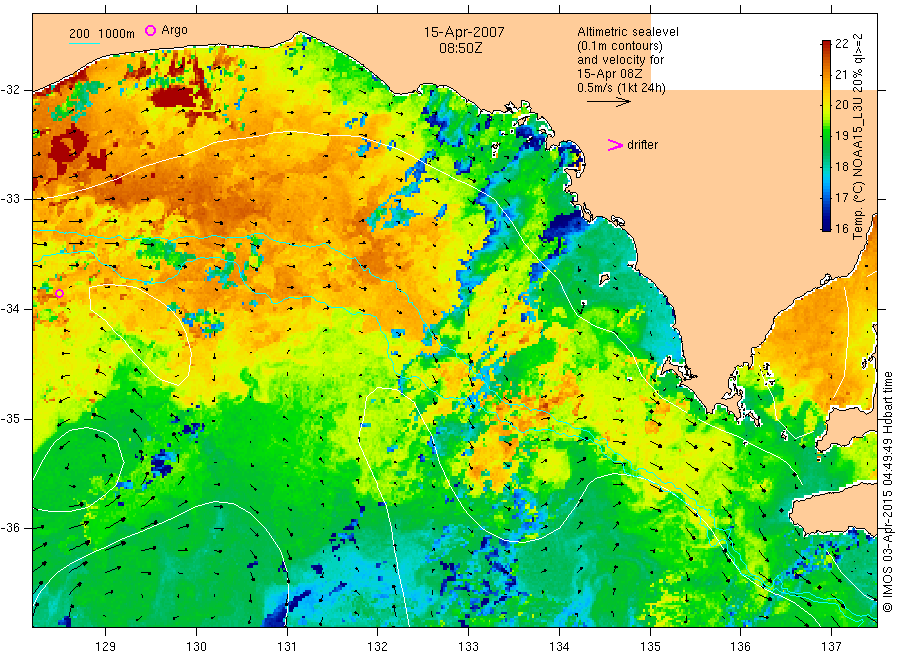Select the "drifter" legend label
This screenshot has height=660, width=900.
(x=642, y=145)
